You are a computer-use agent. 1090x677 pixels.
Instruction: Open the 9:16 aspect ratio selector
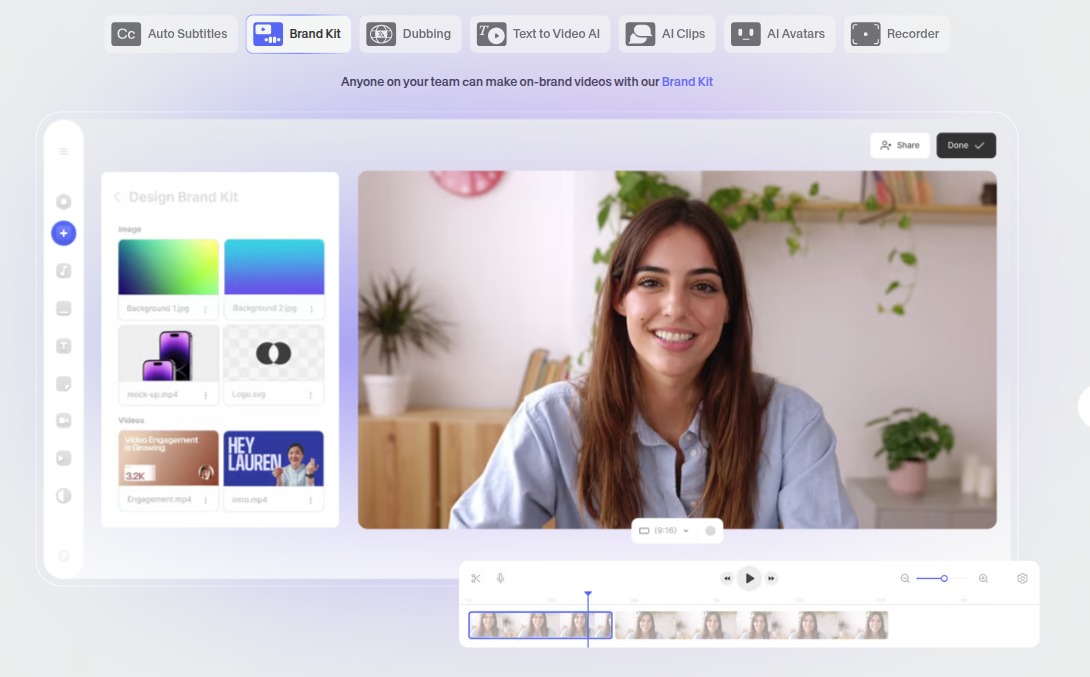click(x=662, y=531)
